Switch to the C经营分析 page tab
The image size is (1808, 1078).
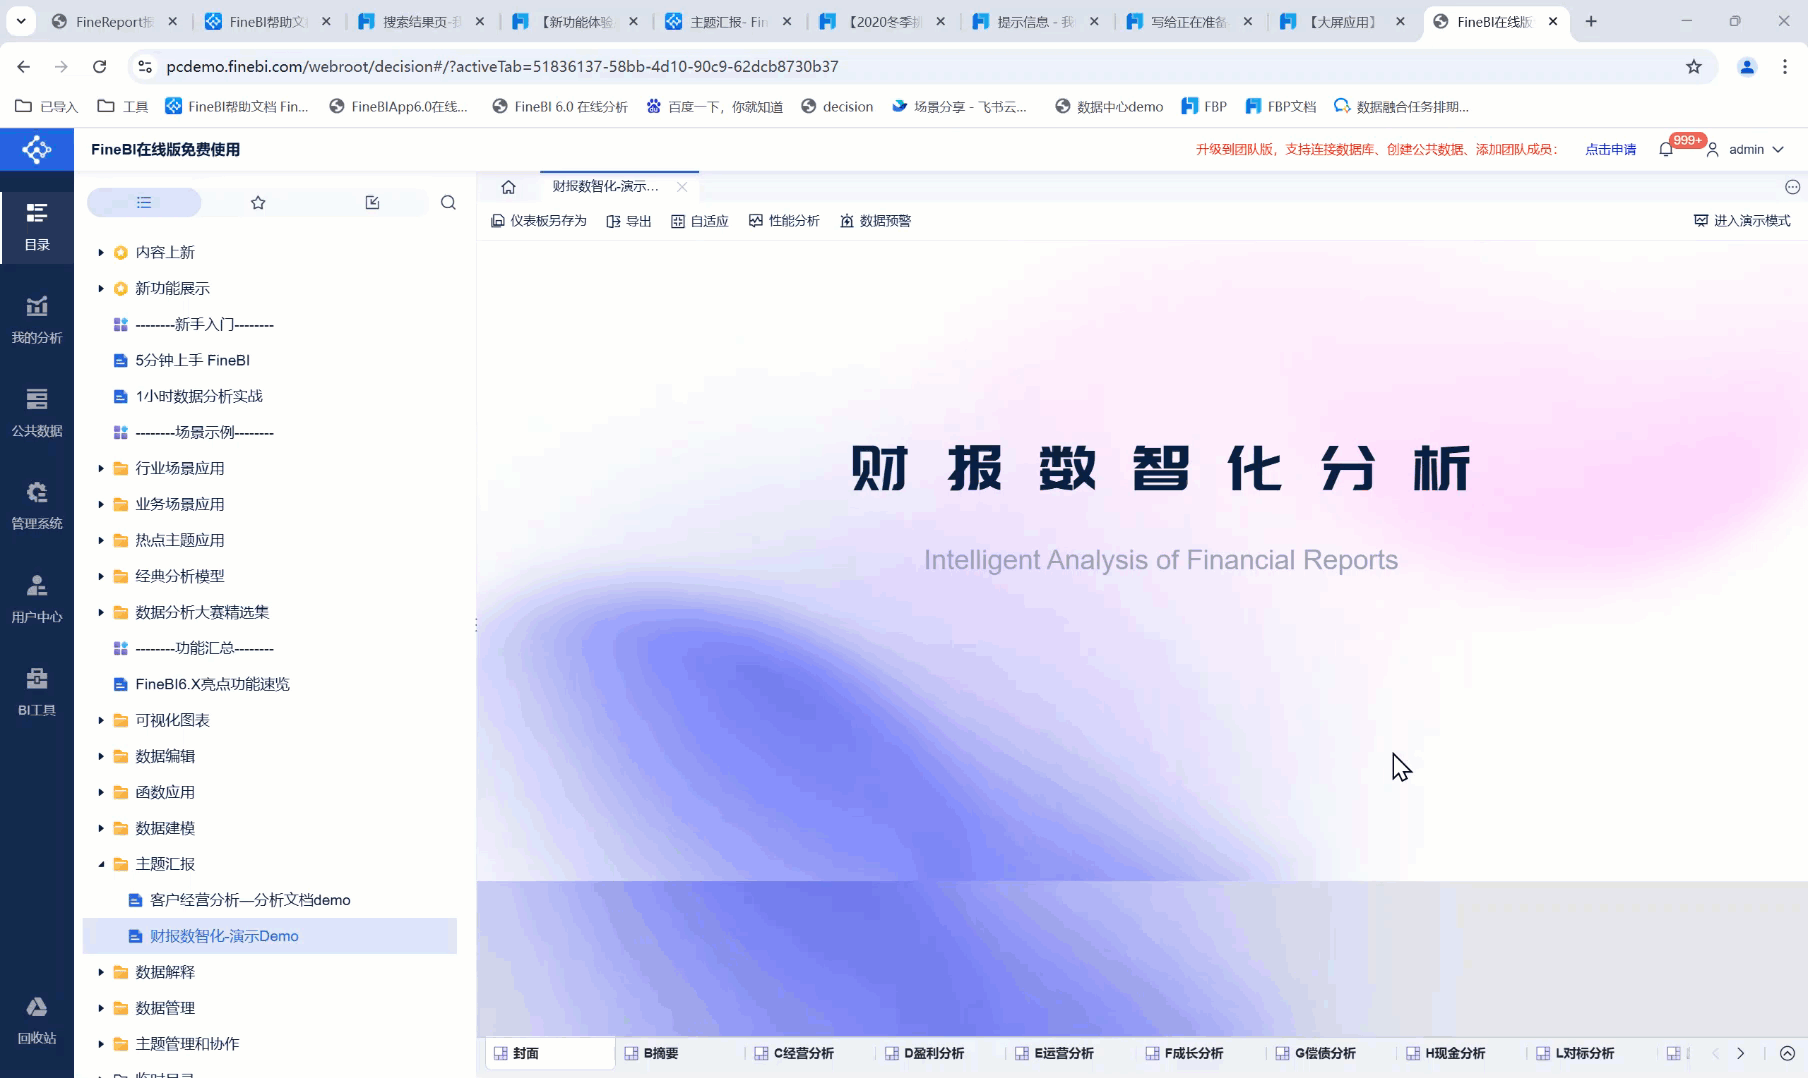pyautogui.click(x=794, y=1054)
